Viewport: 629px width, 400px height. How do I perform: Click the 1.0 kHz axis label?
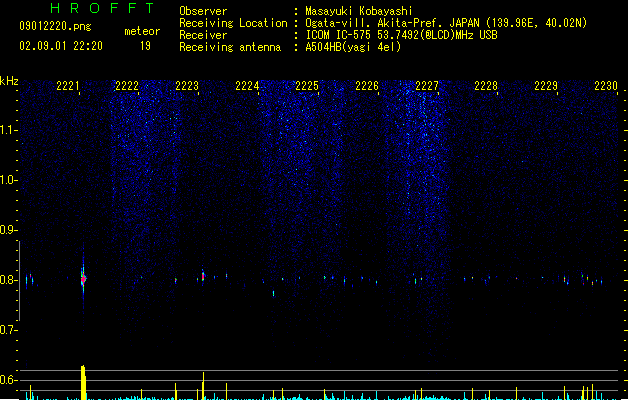[8, 180]
